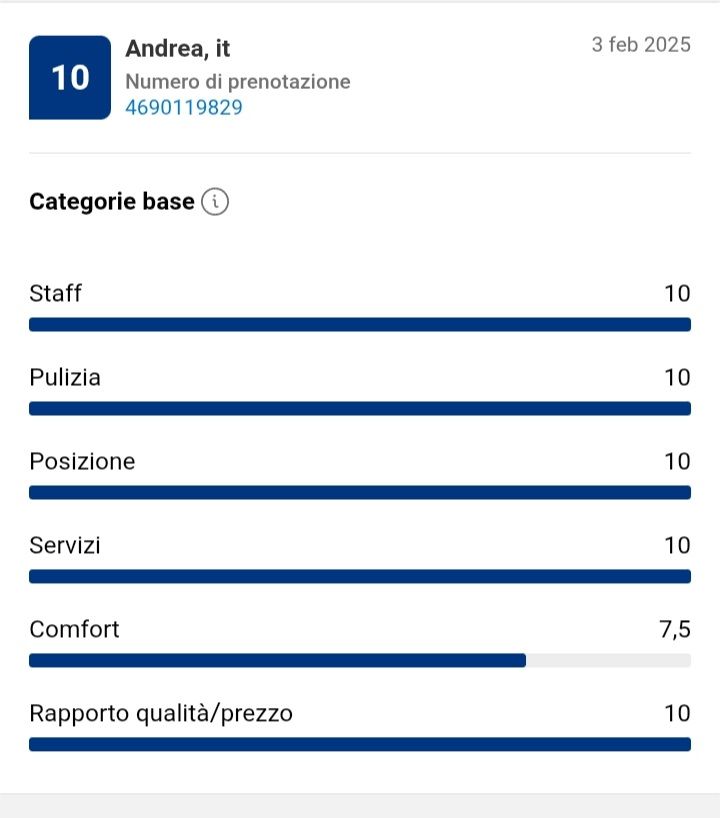Click the review date 3 feb 2025
720x818 pixels.
point(641,45)
